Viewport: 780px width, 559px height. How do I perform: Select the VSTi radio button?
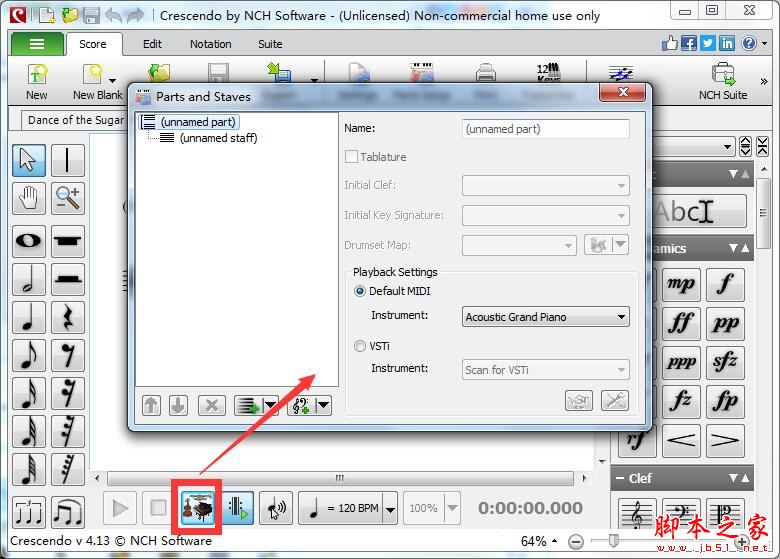tap(360, 346)
